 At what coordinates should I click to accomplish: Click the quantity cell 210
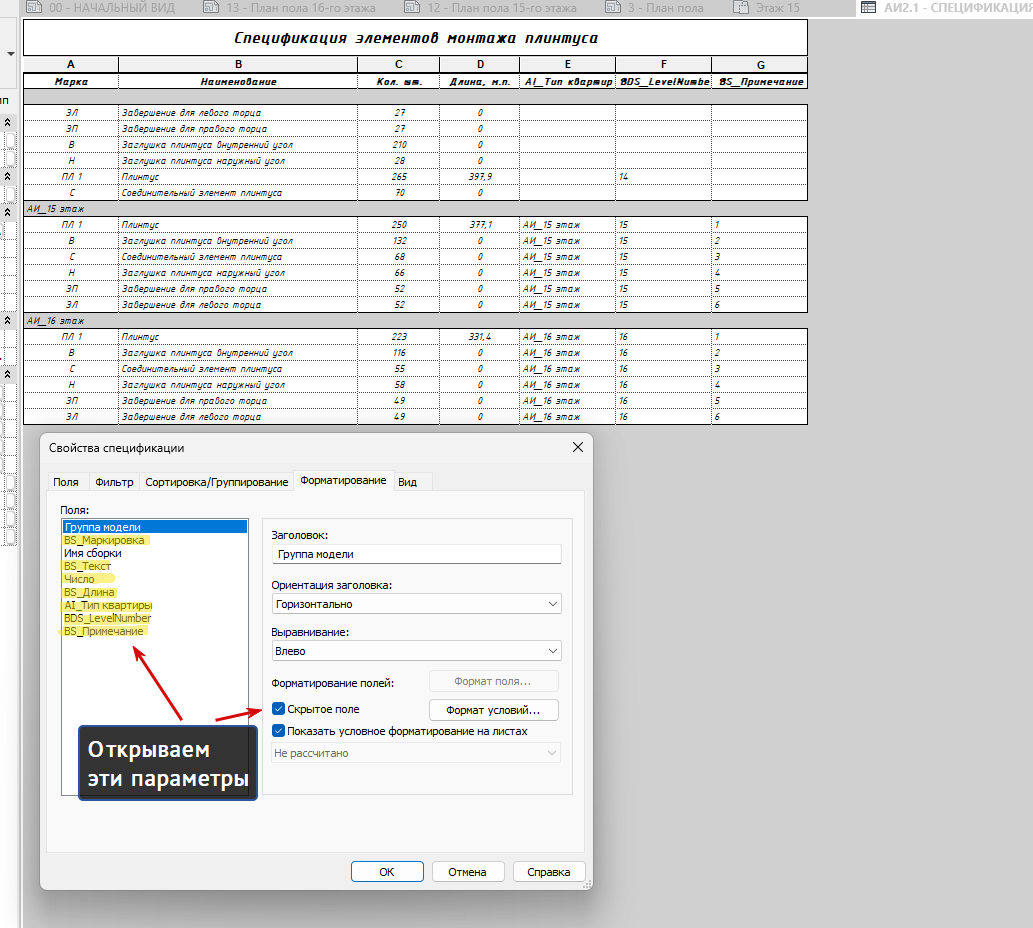point(399,145)
